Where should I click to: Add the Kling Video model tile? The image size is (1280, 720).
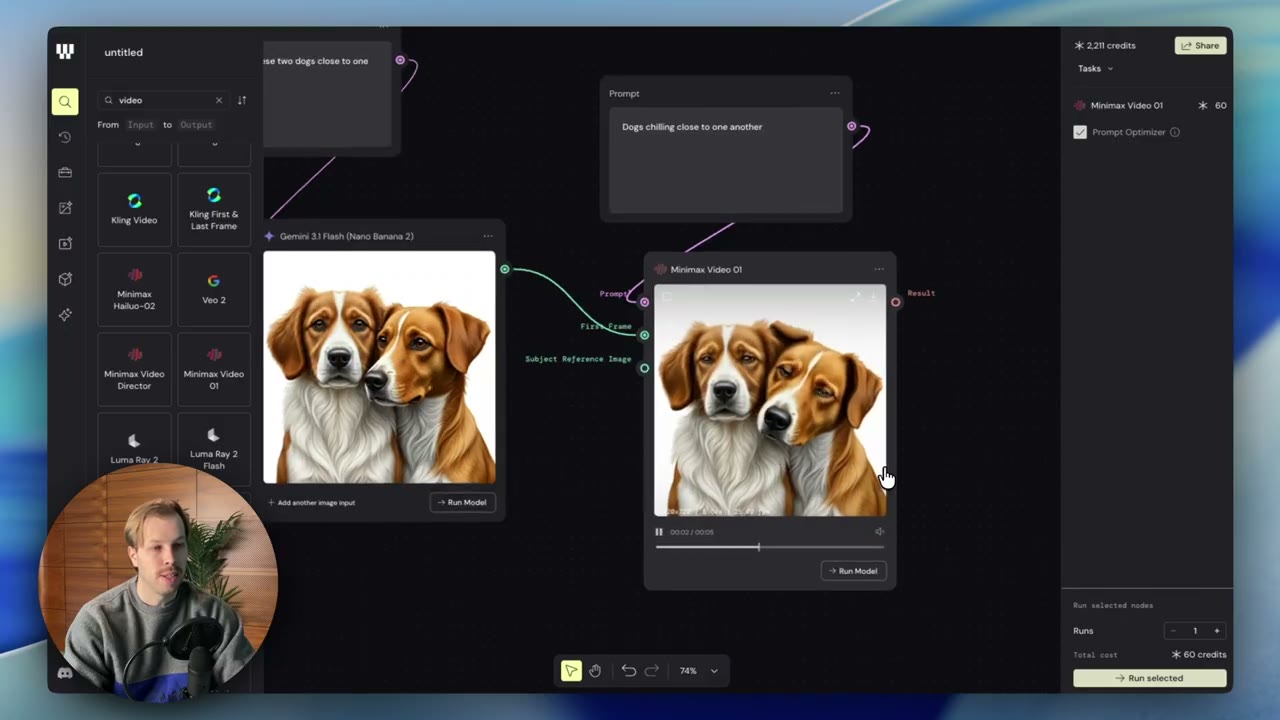(x=134, y=209)
